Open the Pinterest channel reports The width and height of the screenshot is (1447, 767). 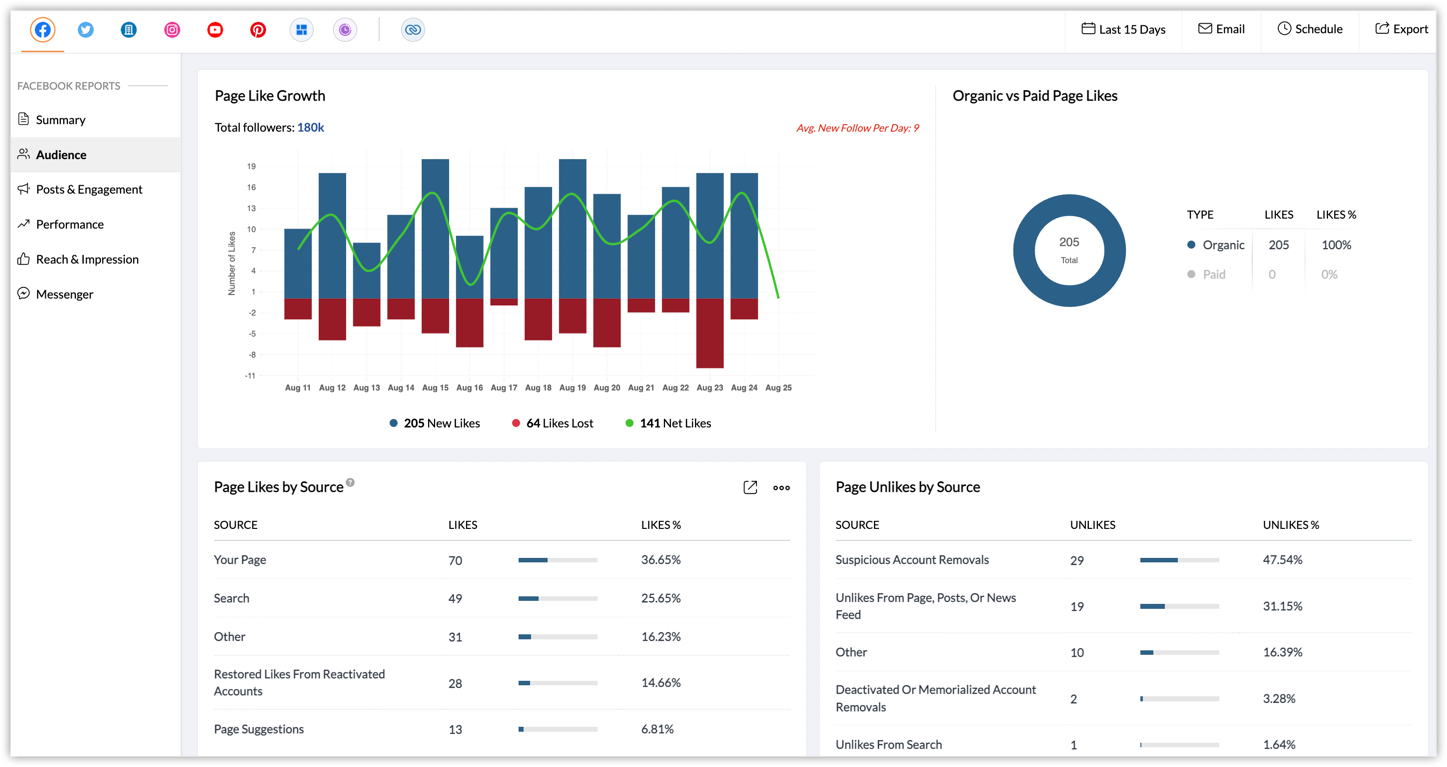pyautogui.click(x=258, y=30)
